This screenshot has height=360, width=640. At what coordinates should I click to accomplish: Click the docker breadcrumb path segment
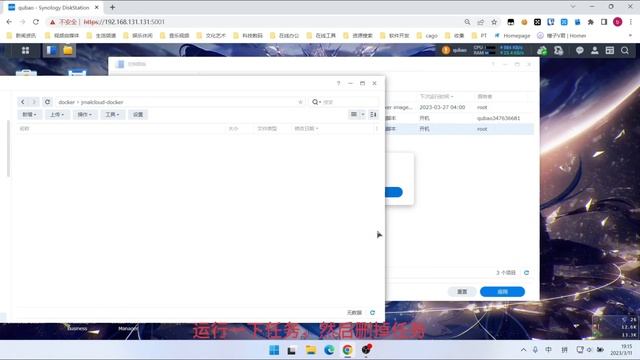pos(67,102)
